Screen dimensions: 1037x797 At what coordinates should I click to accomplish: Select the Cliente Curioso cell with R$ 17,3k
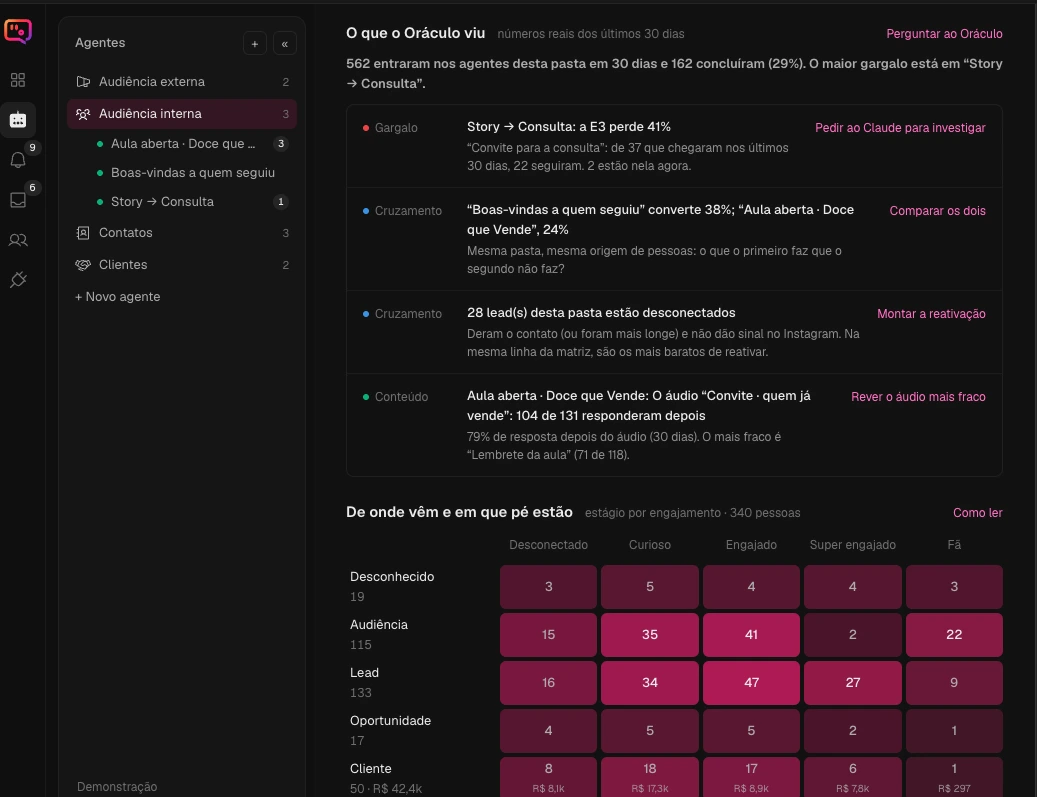649,777
